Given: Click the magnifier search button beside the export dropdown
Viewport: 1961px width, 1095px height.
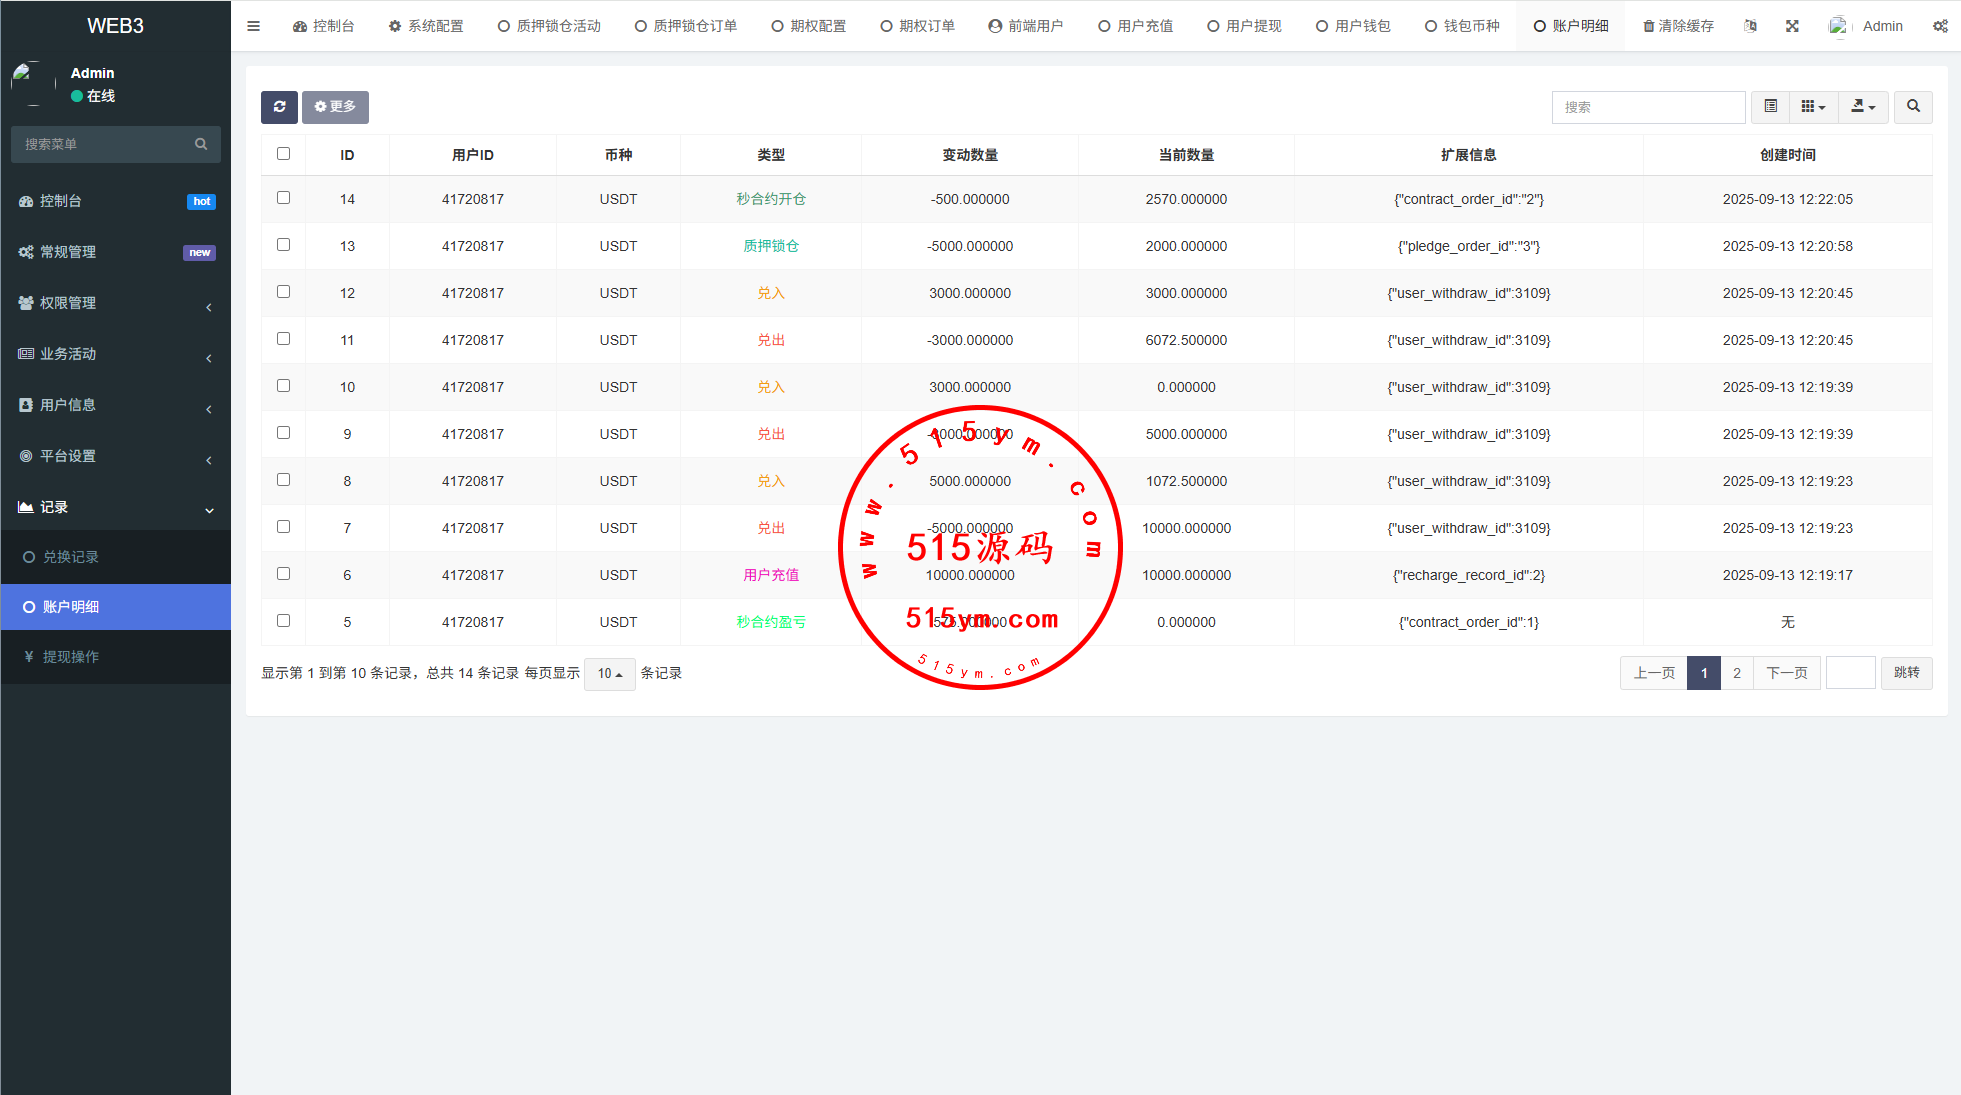Looking at the screenshot, I should coord(1912,106).
